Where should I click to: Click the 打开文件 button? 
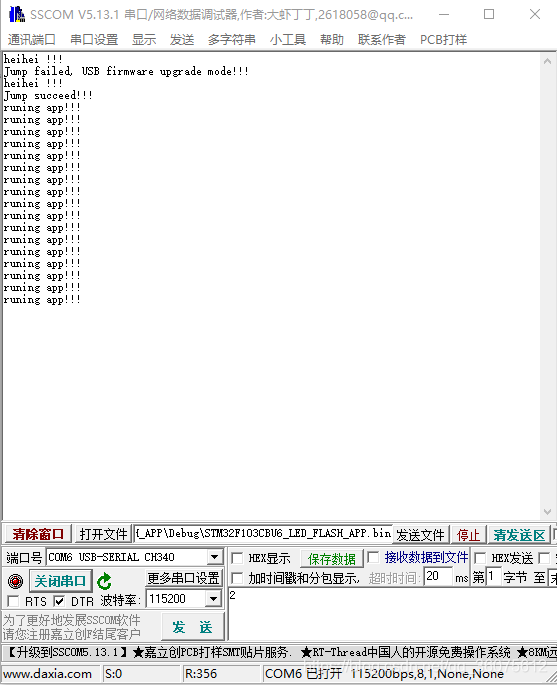coord(104,534)
